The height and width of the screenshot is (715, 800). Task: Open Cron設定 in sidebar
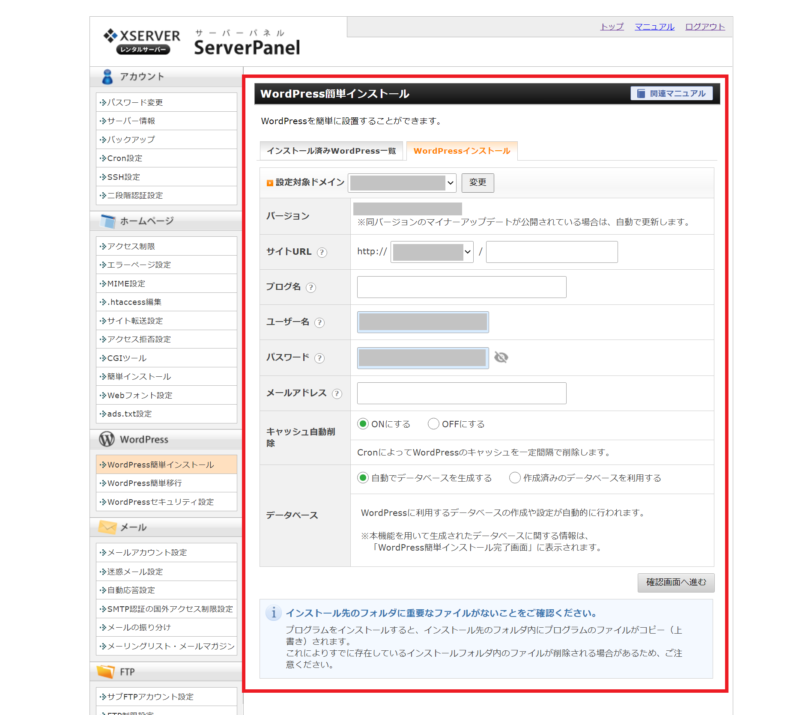166,158
